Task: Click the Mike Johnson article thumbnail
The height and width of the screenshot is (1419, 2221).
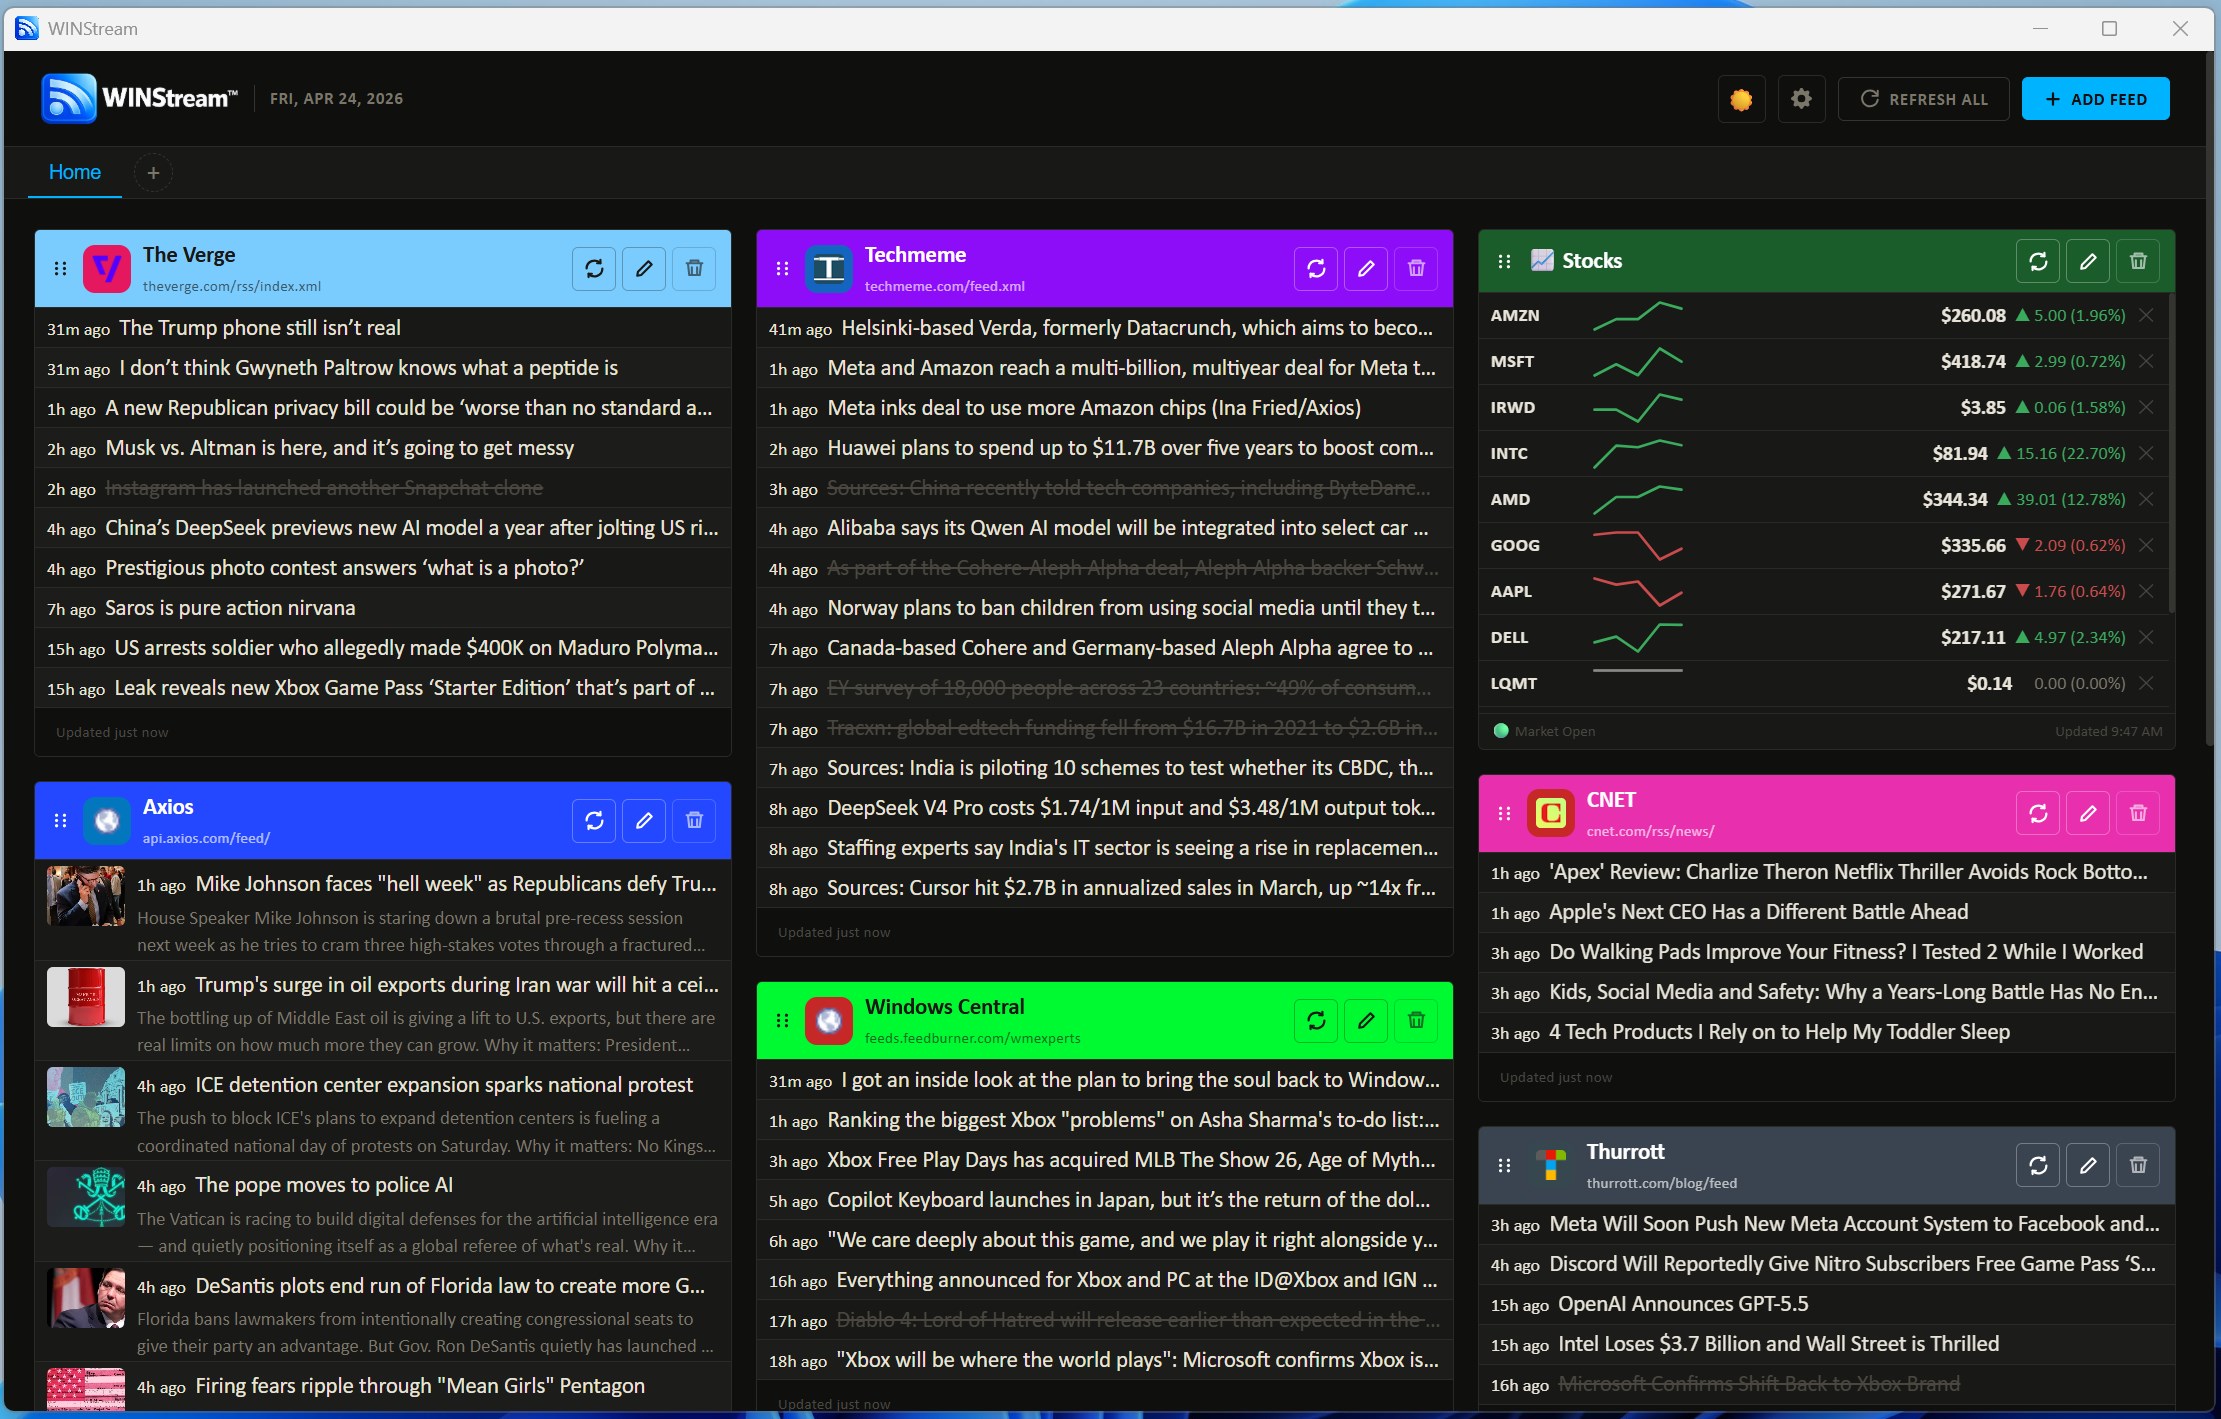Action: point(86,896)
